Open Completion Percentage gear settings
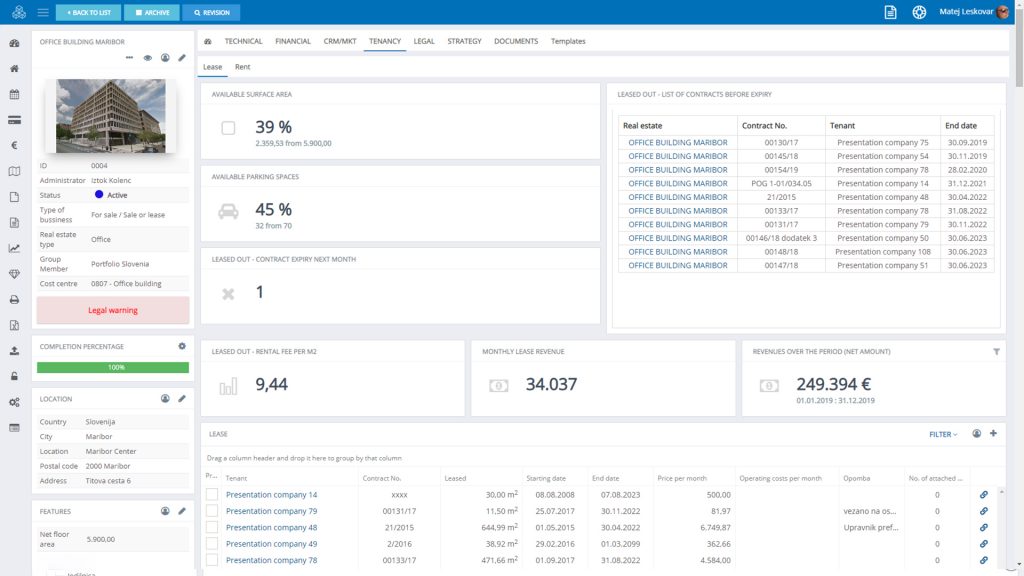The image size is (1024, 576). click(x=182, y=347)
